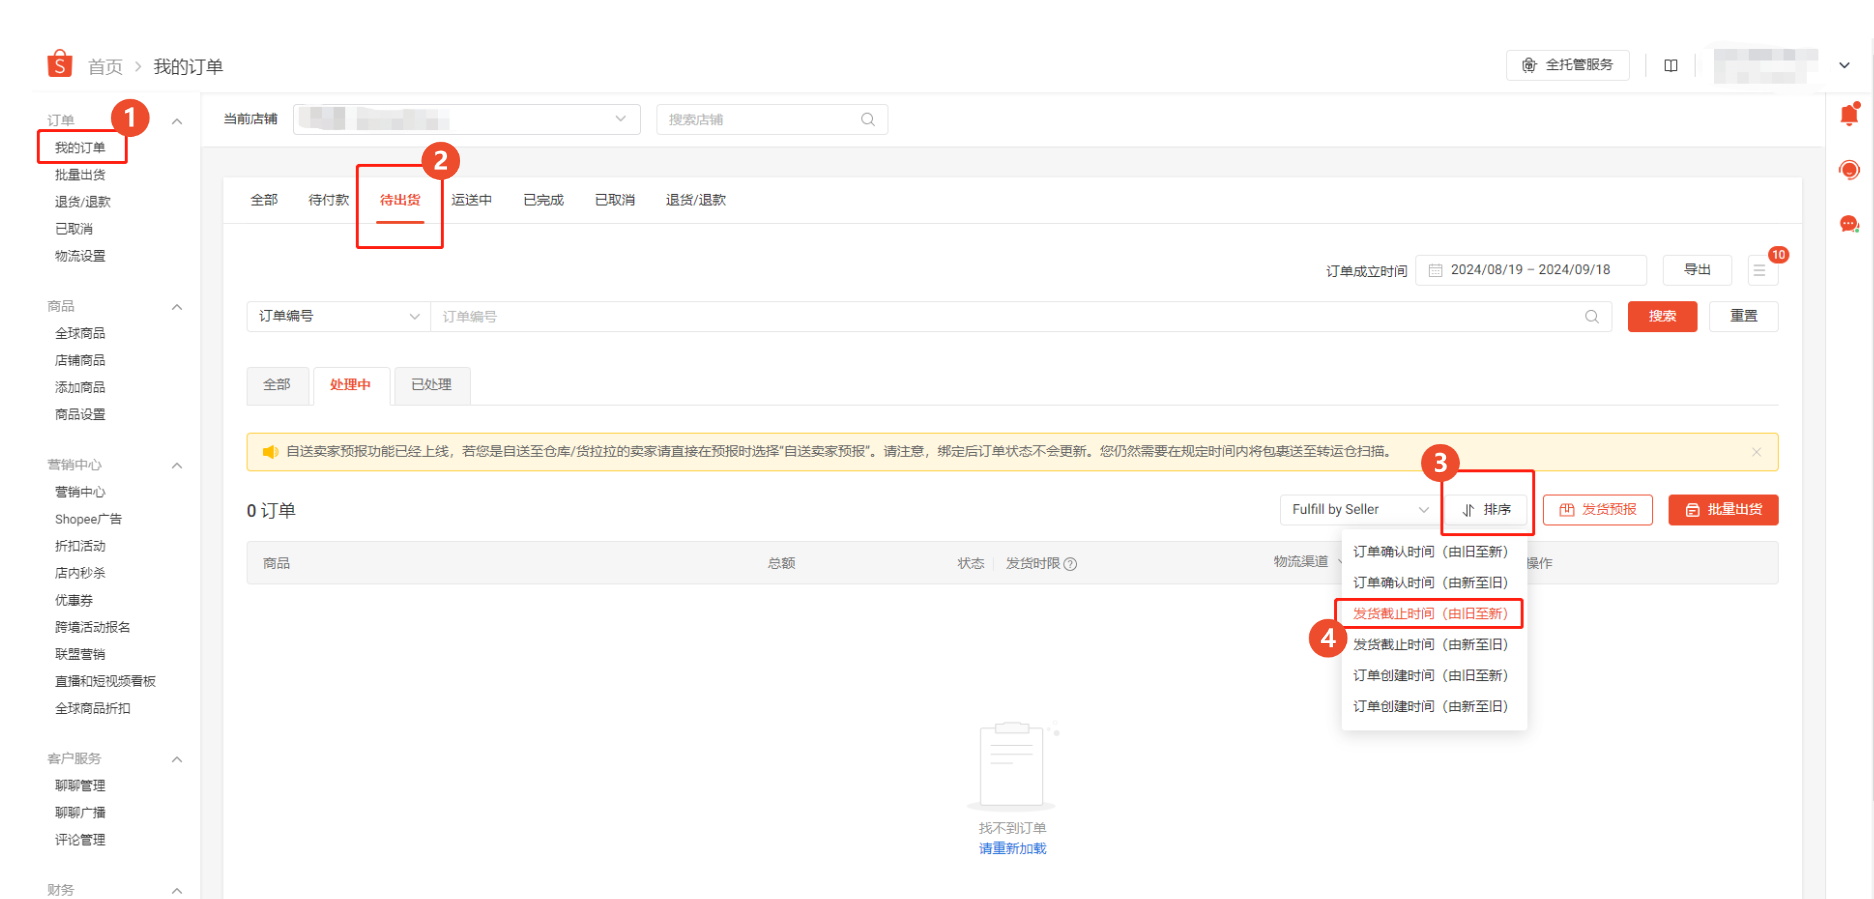The image size is (1874, 899).
Task: Click the 搜索店铺 input field
Action: 771,119
